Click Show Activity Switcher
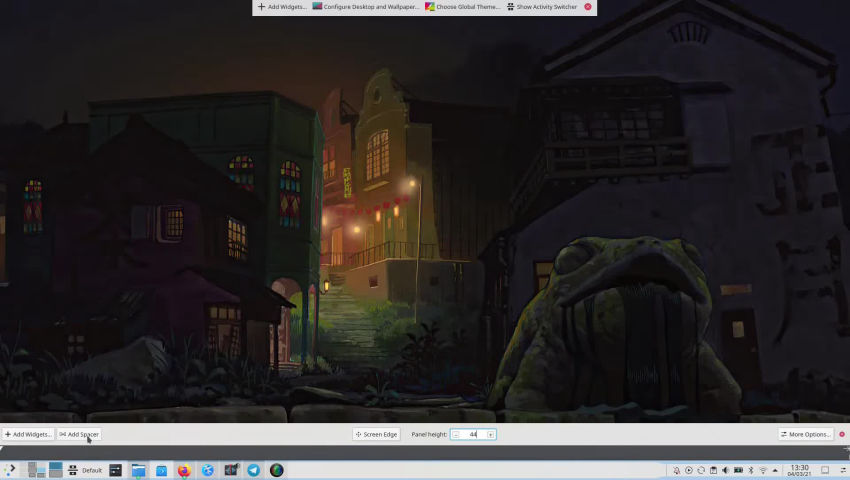The height and width of the screenshot is (480, 850). [542, 7]
